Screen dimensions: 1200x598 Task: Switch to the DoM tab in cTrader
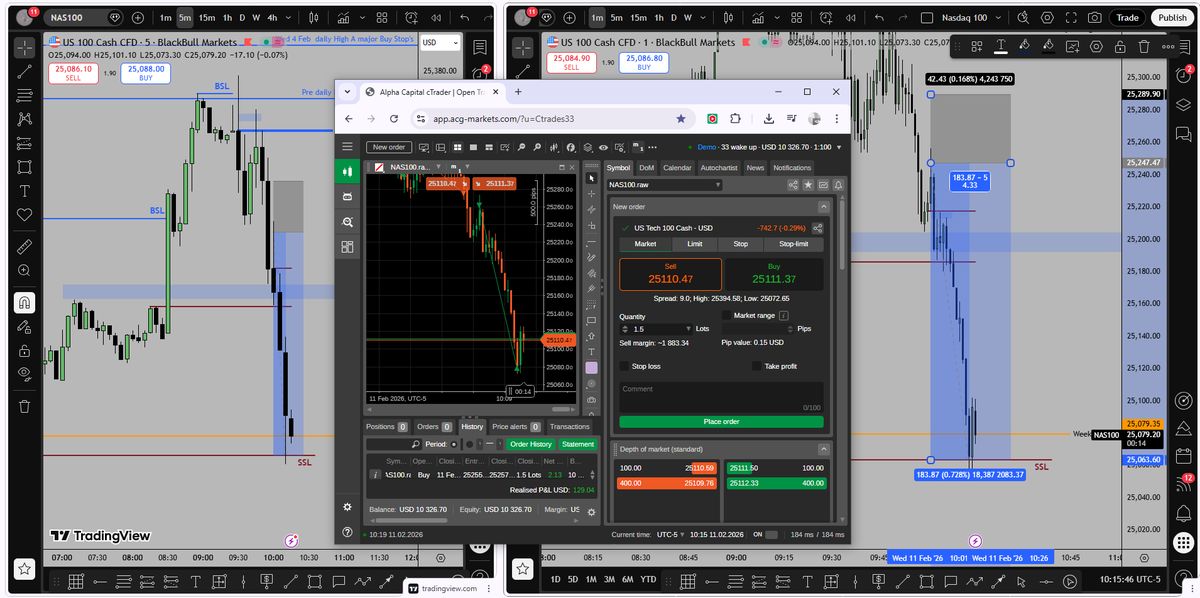coord(647,168)
